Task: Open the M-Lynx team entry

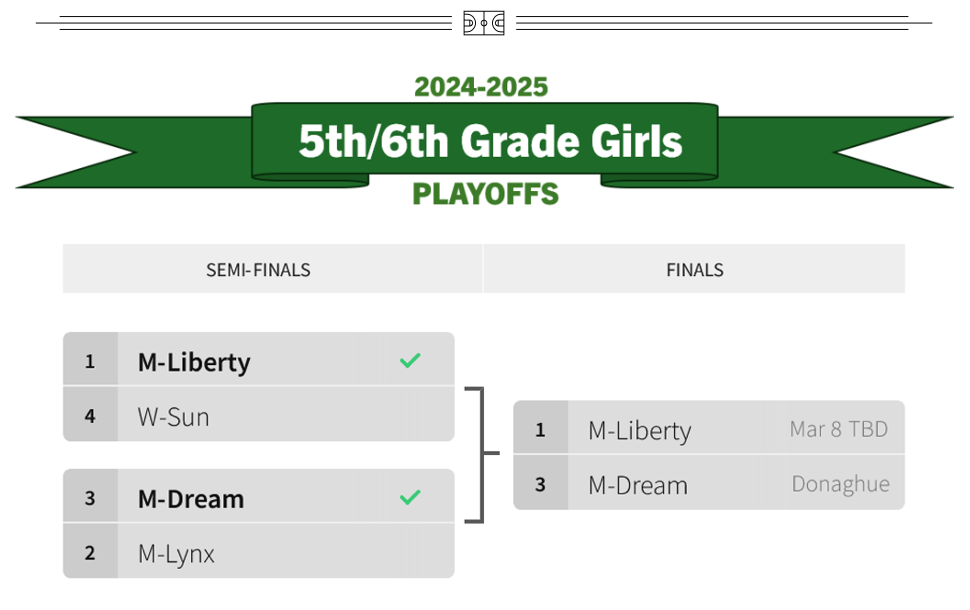Action: 176,553
